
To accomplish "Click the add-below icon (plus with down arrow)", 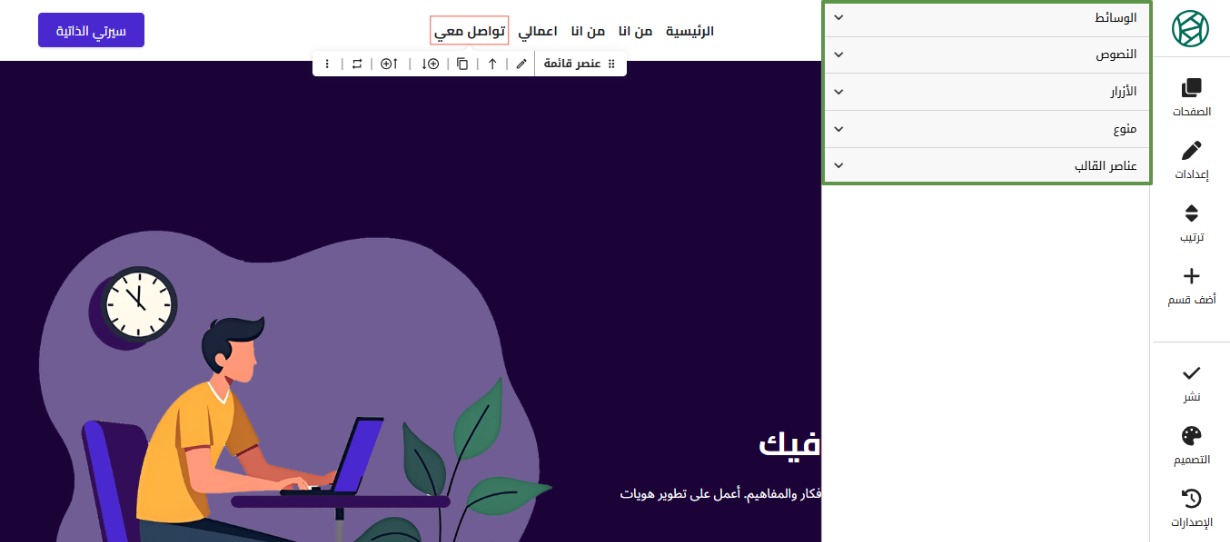I will [x=430, y=64].
